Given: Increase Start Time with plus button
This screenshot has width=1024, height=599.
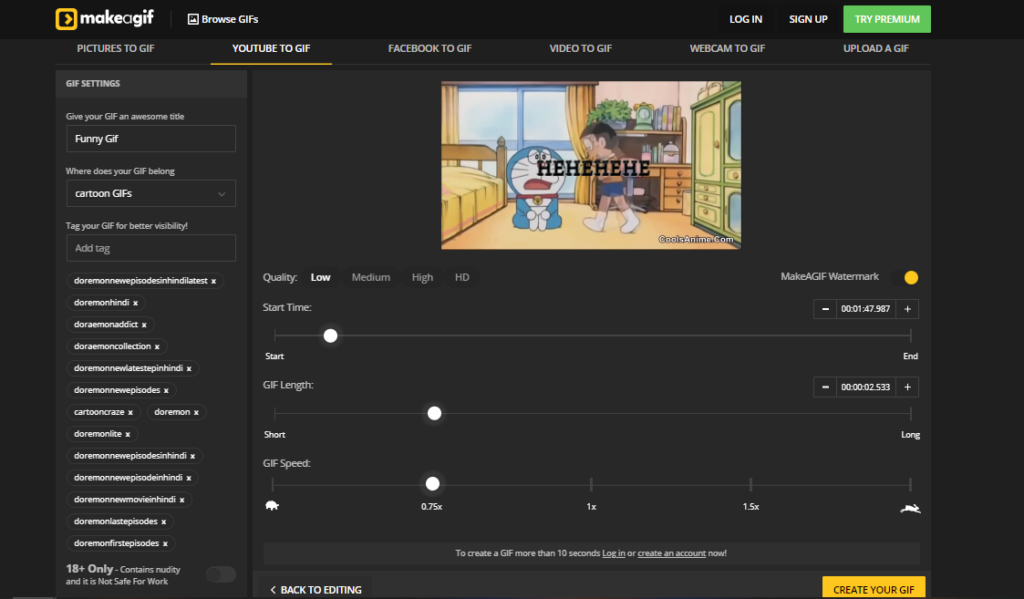Looking at the screenshot, I should pyautogui.click(x=907, y=309).
